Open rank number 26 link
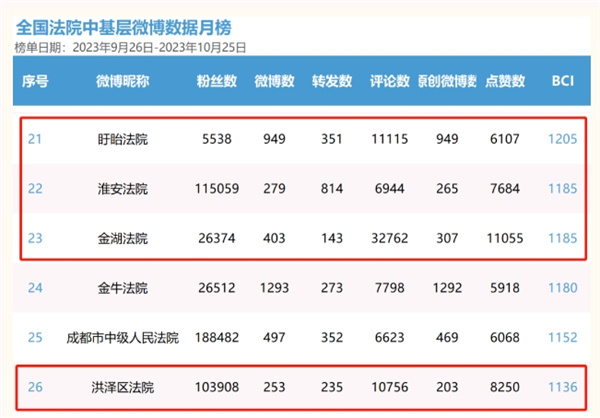This screenshot has height=418, width=600. coord(35,387)
